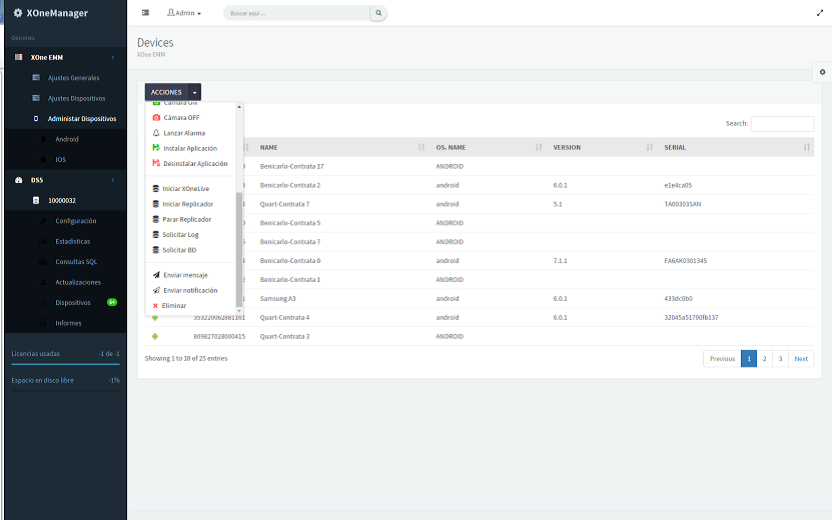
Task: Click the search magnifier button
Action: [x=378, y=13]
